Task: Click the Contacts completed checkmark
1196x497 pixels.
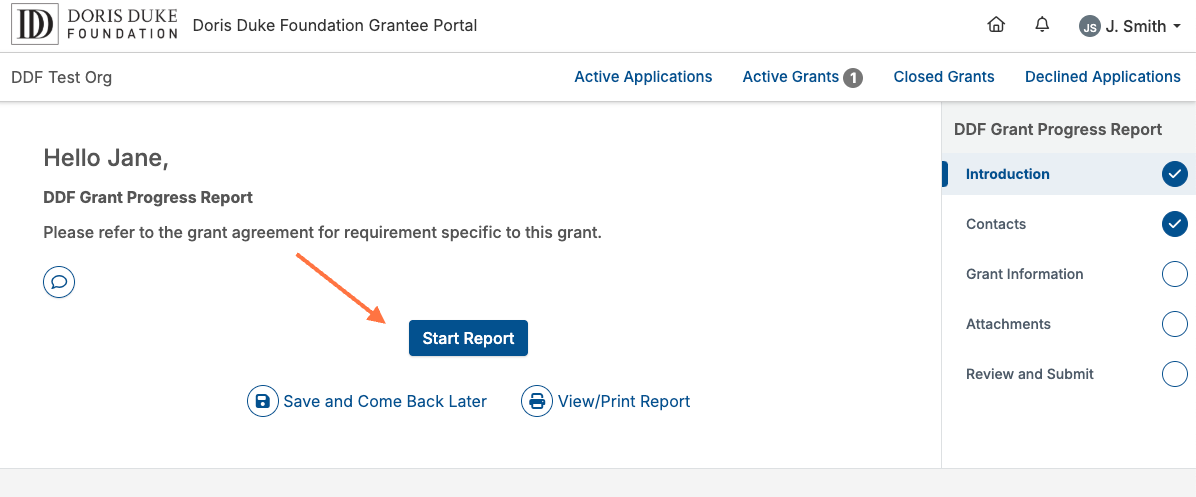Action: [1175, 224]
